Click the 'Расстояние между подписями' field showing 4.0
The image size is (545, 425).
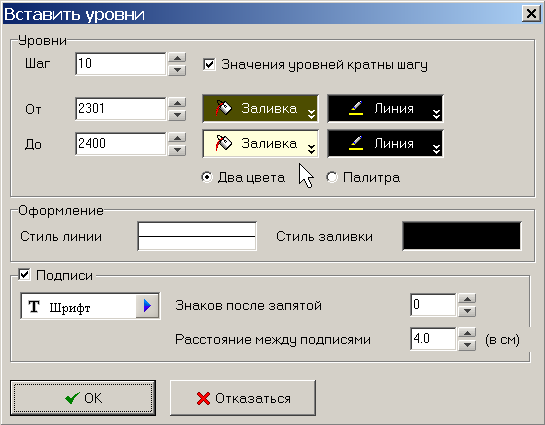pyautogui.click(x=433, y=339)
